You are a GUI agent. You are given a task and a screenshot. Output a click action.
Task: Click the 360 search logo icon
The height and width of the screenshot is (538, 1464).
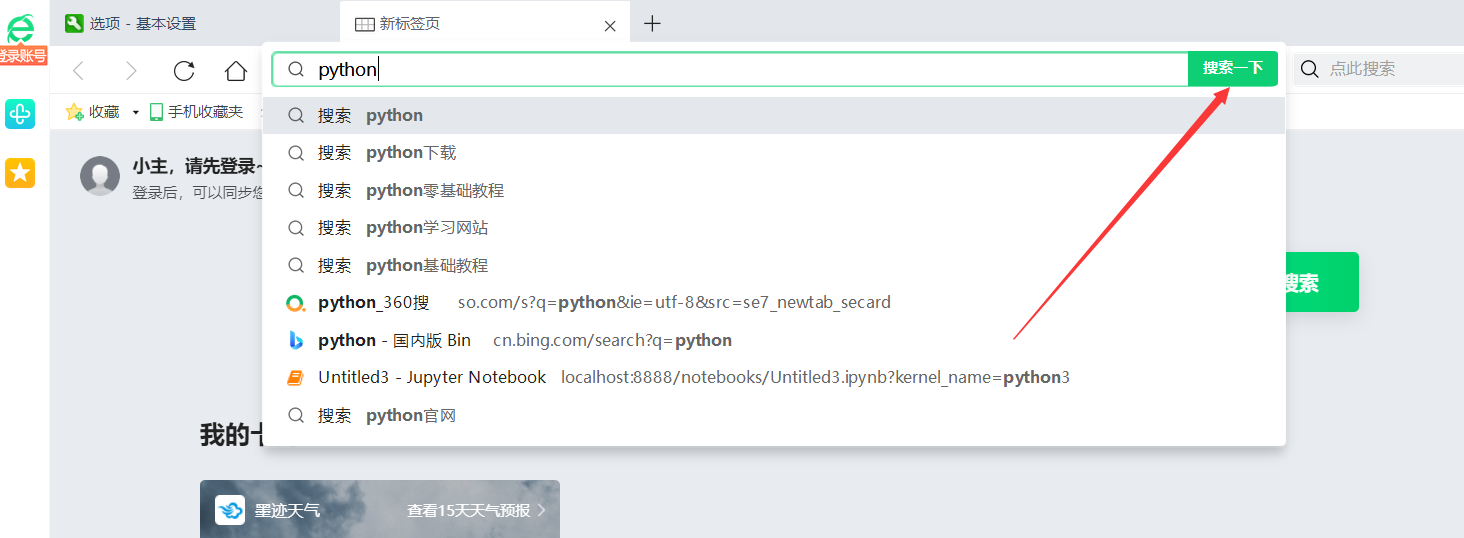296,303
